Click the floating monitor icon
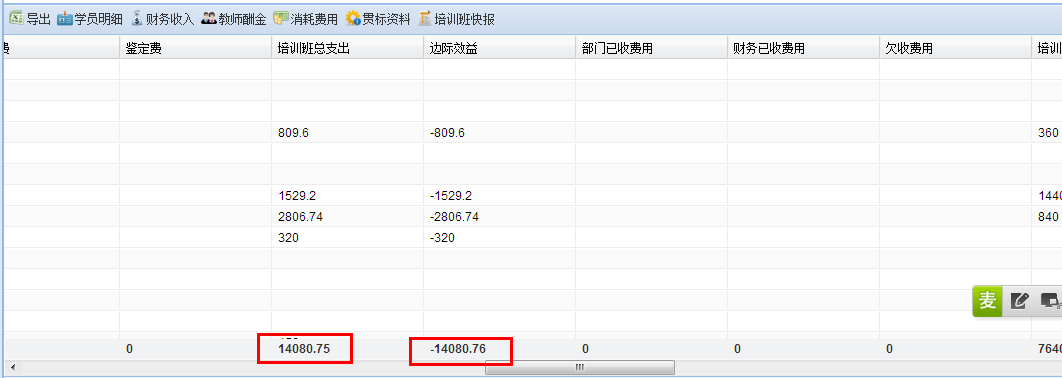The image size is (1062, 378). pos(1049,301)
